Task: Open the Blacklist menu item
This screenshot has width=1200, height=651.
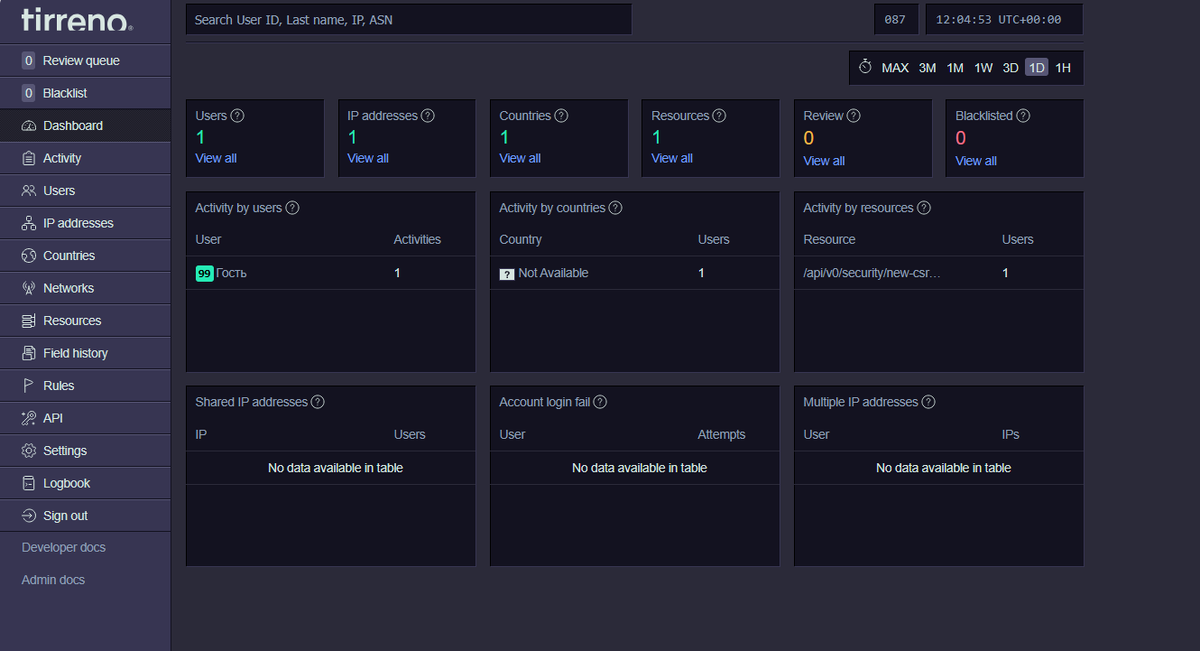Action: pos(85,93)
